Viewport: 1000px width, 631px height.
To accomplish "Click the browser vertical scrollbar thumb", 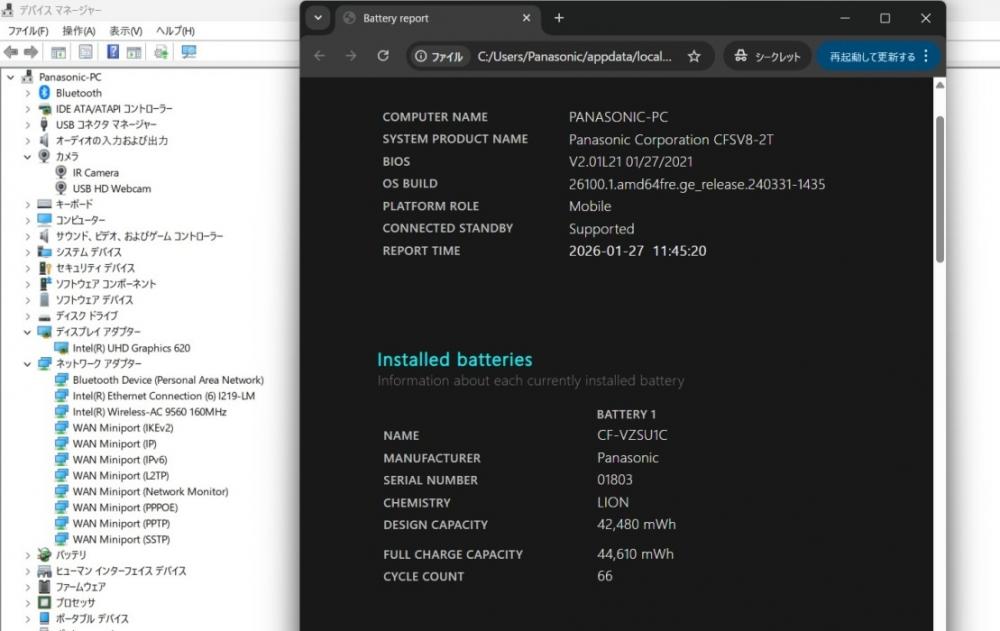I will point(939,189).
